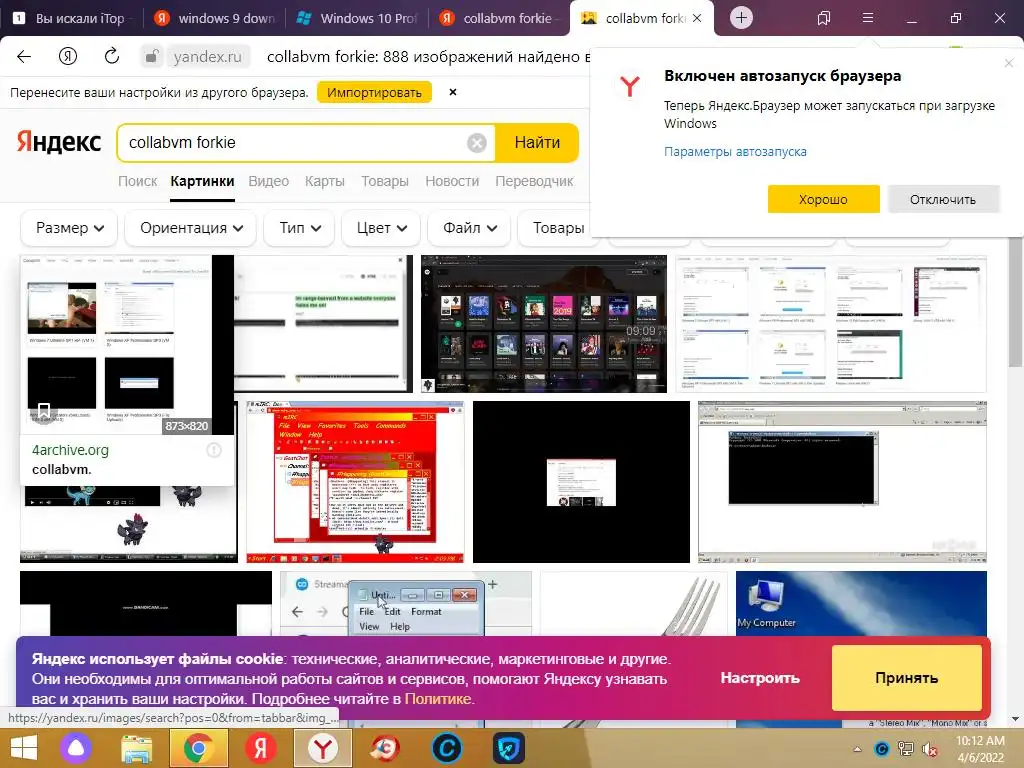Open the Переводчик tab
Image resolution: width=1024 pixels, height=768 pixels.
click(534, 181)
